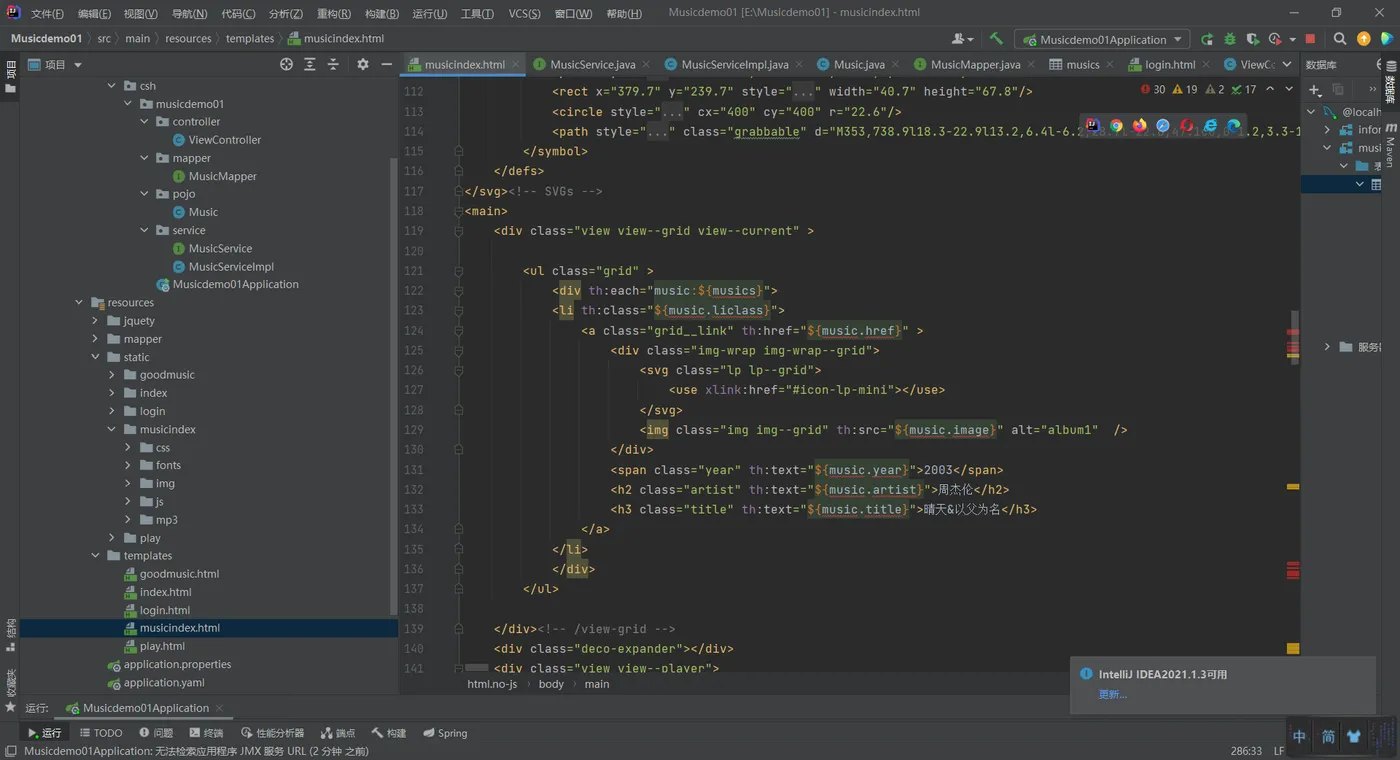
Task: Open built-in preview IntelliJ icon
Action: click(x=1093, y=126)
